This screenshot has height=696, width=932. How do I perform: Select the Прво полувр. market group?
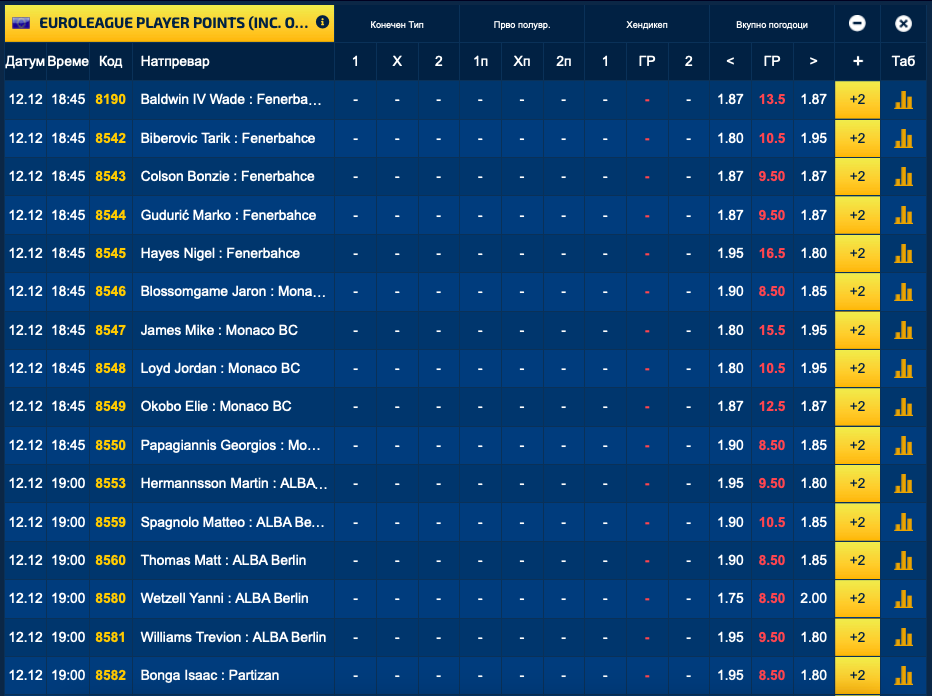click(521, 24)
